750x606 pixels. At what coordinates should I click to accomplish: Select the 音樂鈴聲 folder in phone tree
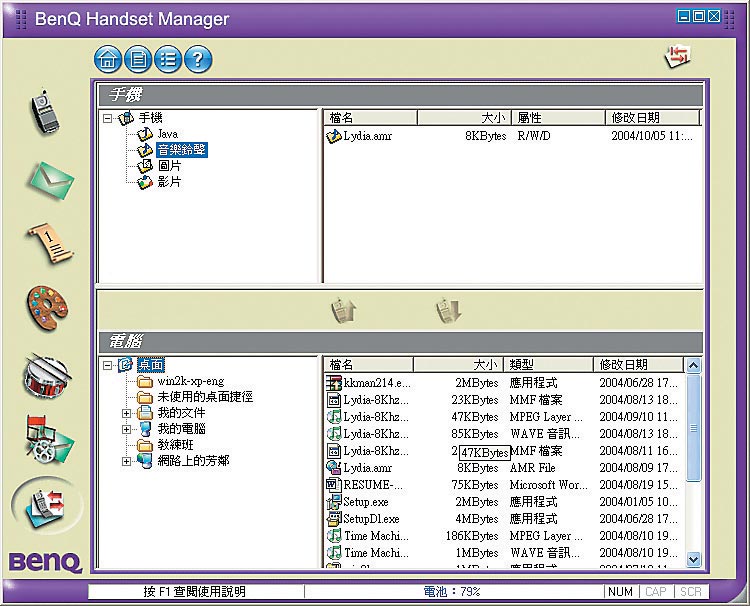click(x=182, y=150)
